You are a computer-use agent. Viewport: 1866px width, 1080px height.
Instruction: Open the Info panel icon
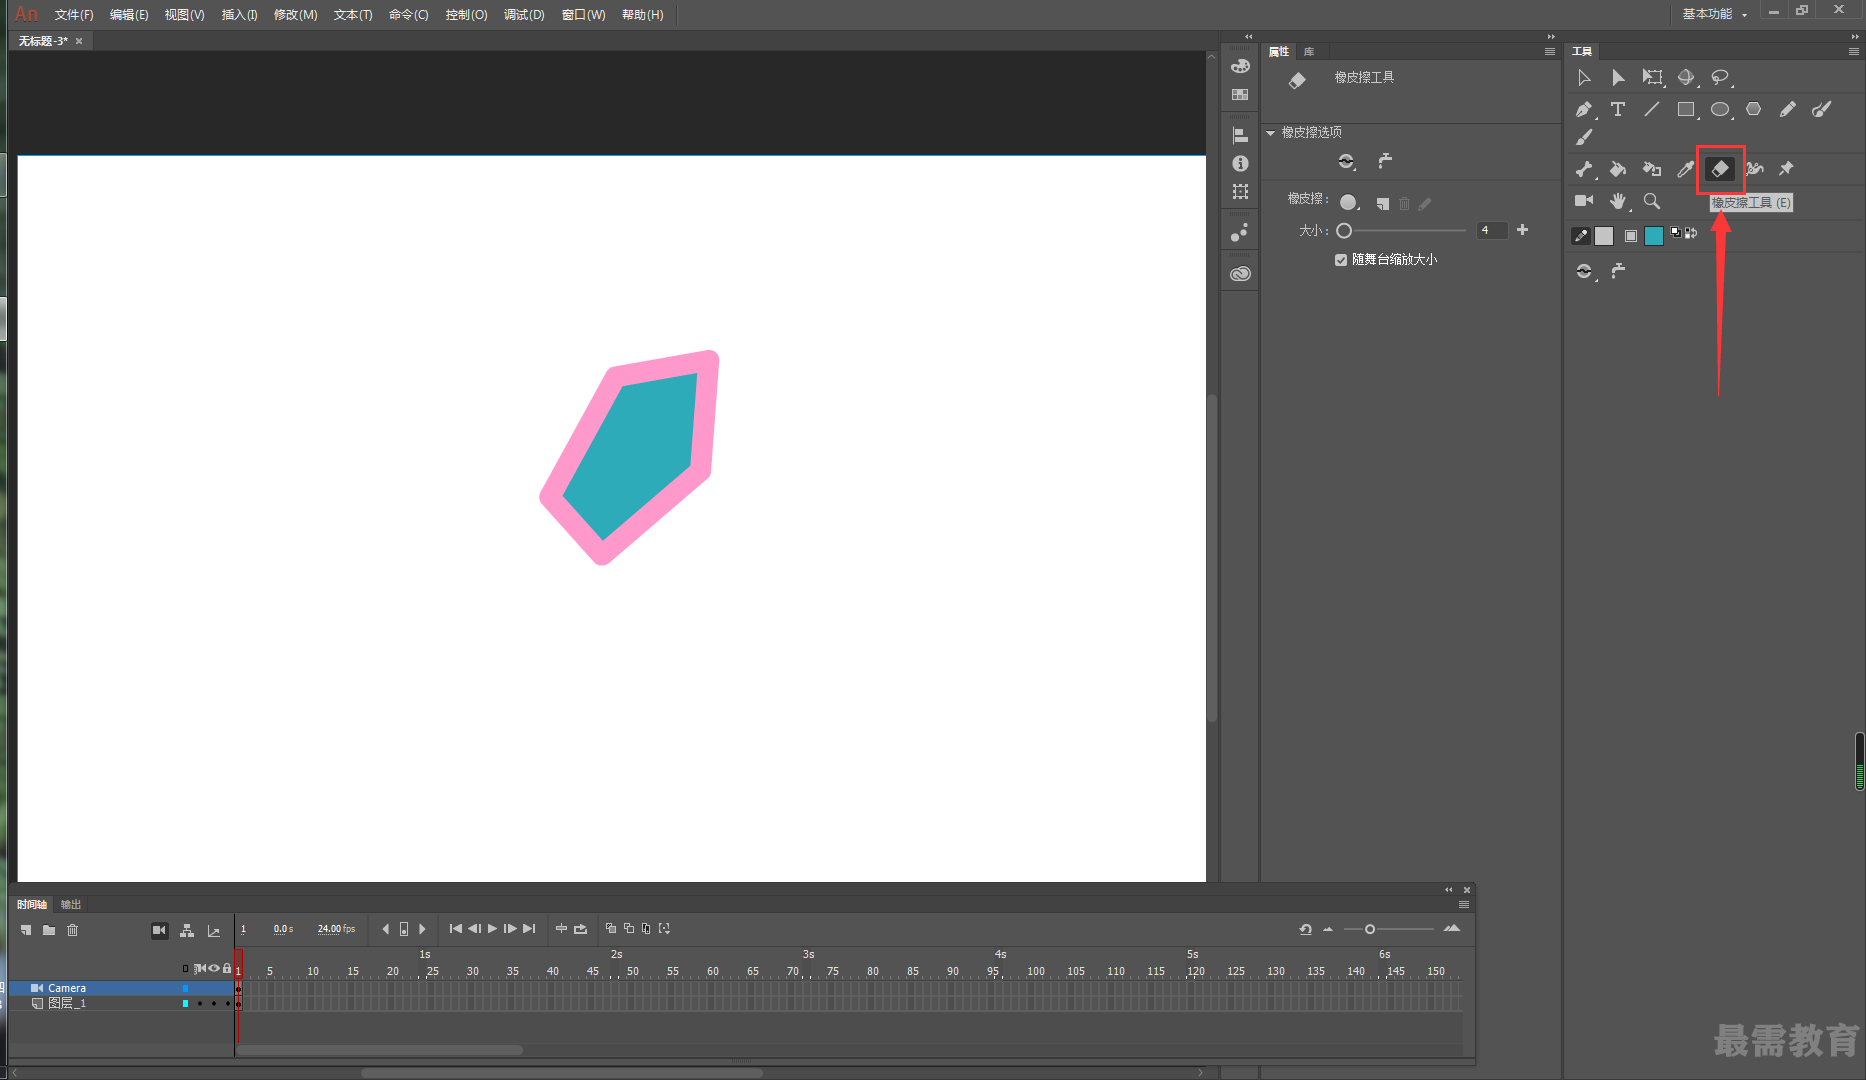[1240, 163]
